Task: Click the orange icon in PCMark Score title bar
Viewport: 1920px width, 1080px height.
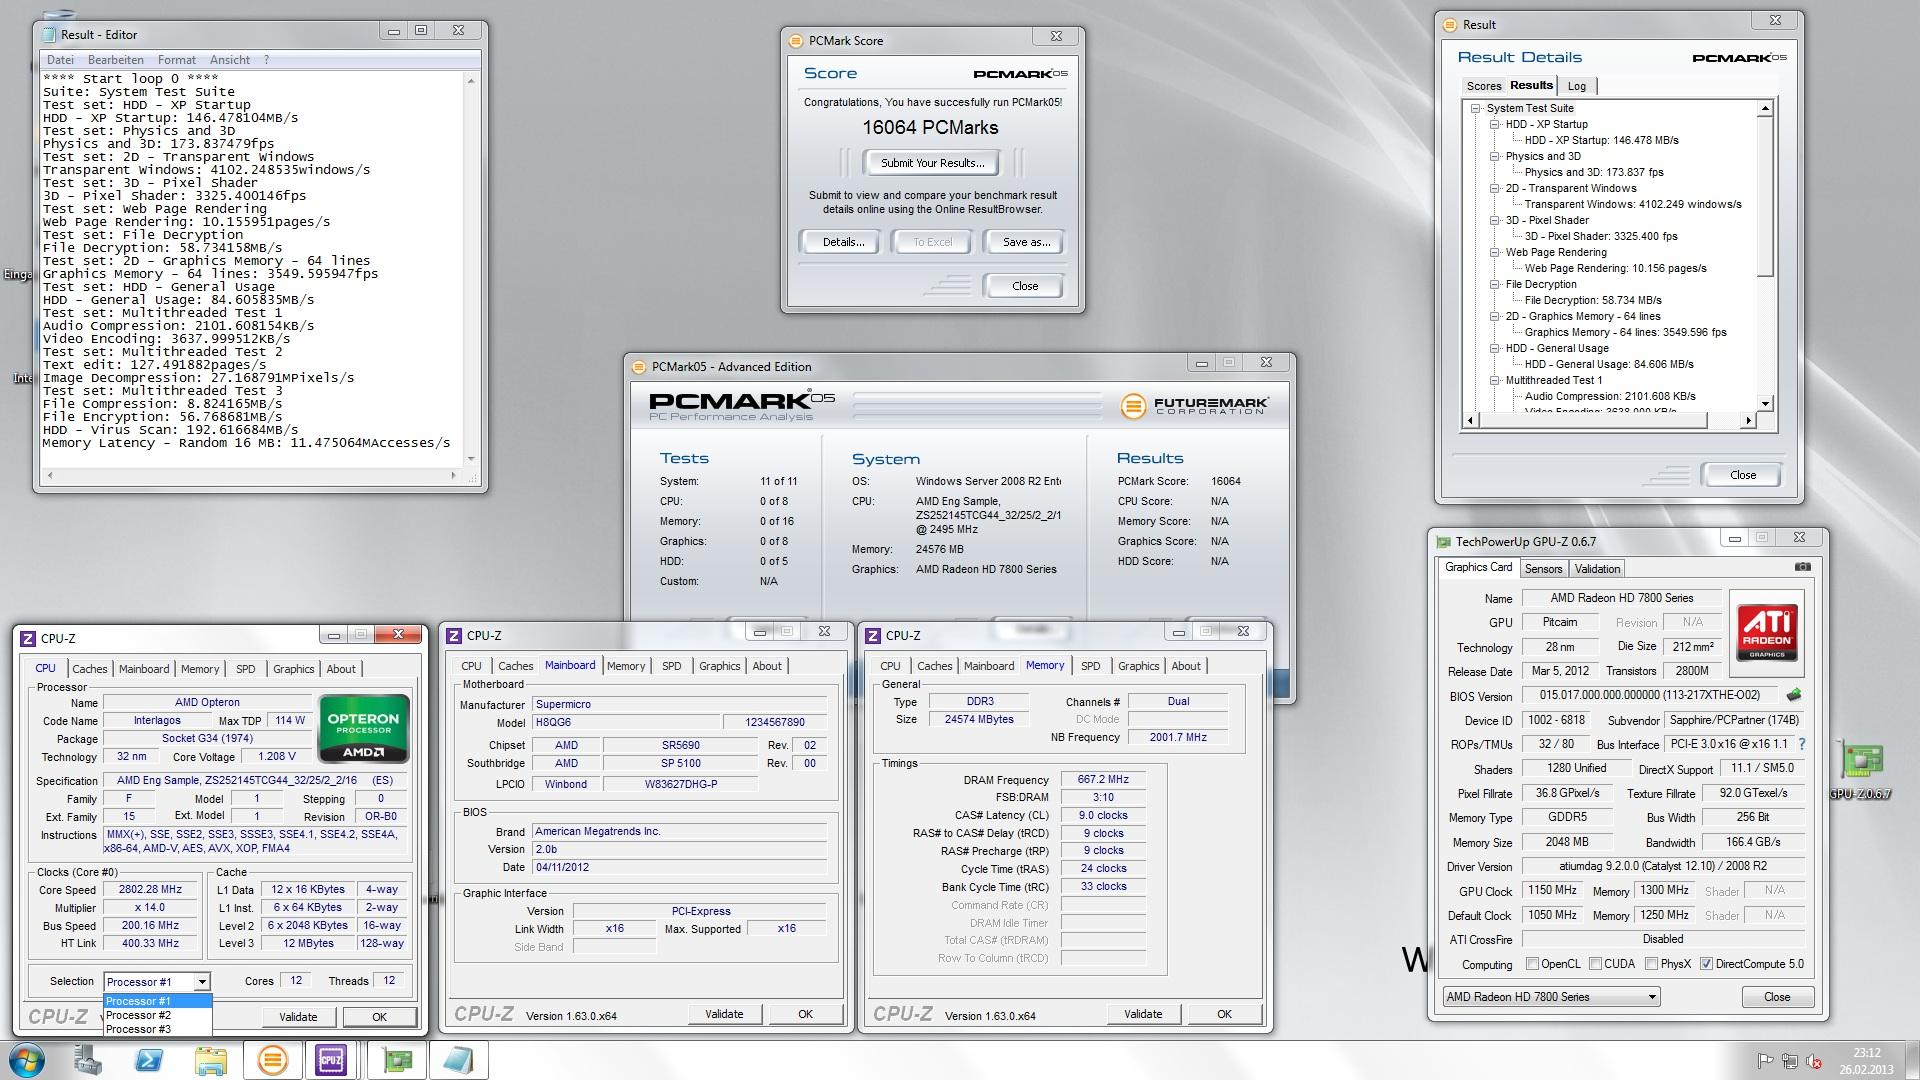Action: 796,41
